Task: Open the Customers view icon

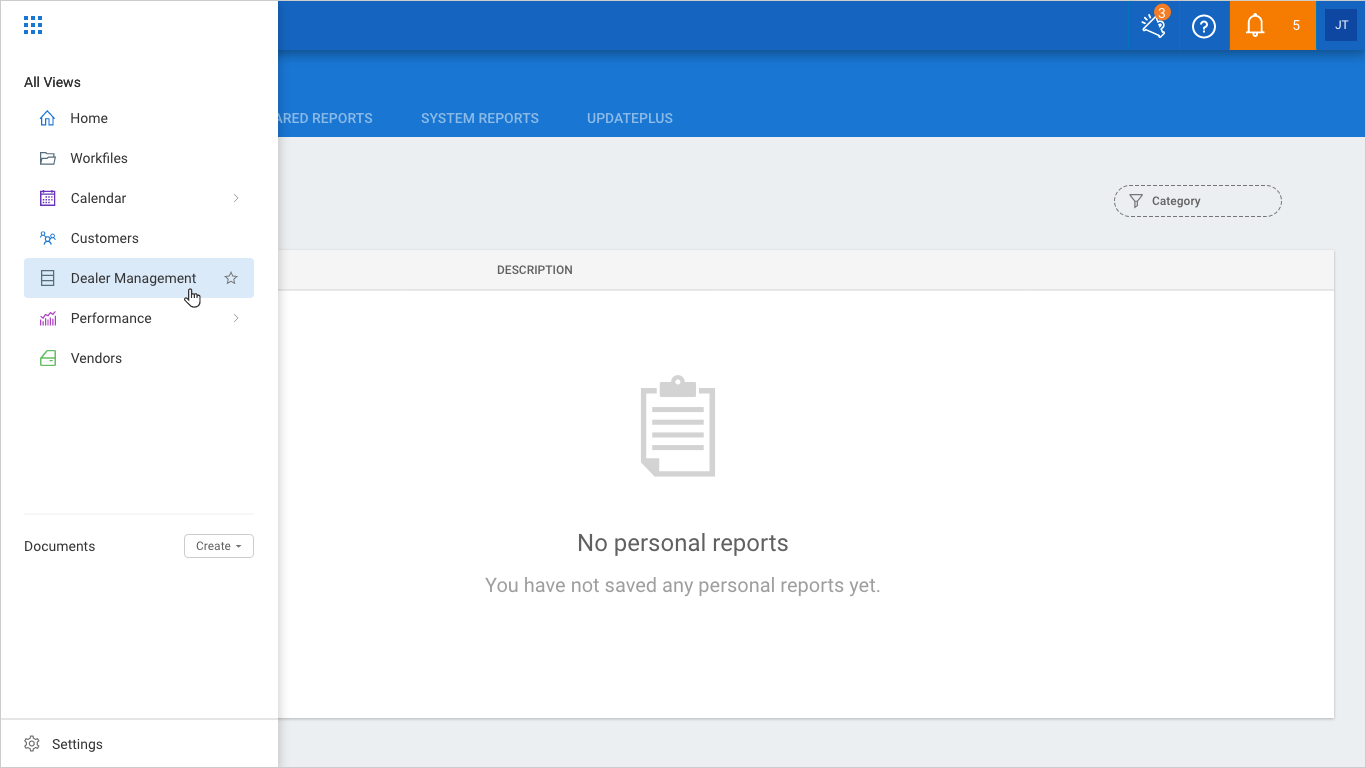Action: (x=47, y=238)
